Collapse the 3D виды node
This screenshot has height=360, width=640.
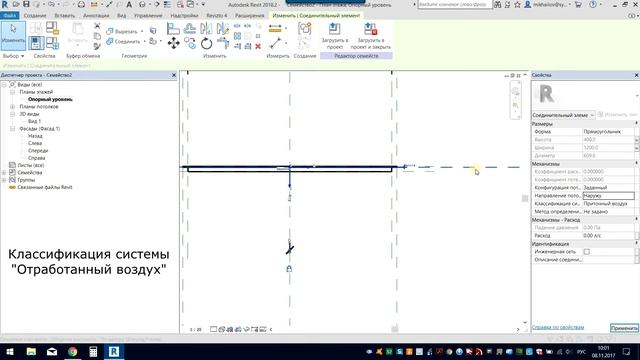pyautogui.click(x=12, y=114)
